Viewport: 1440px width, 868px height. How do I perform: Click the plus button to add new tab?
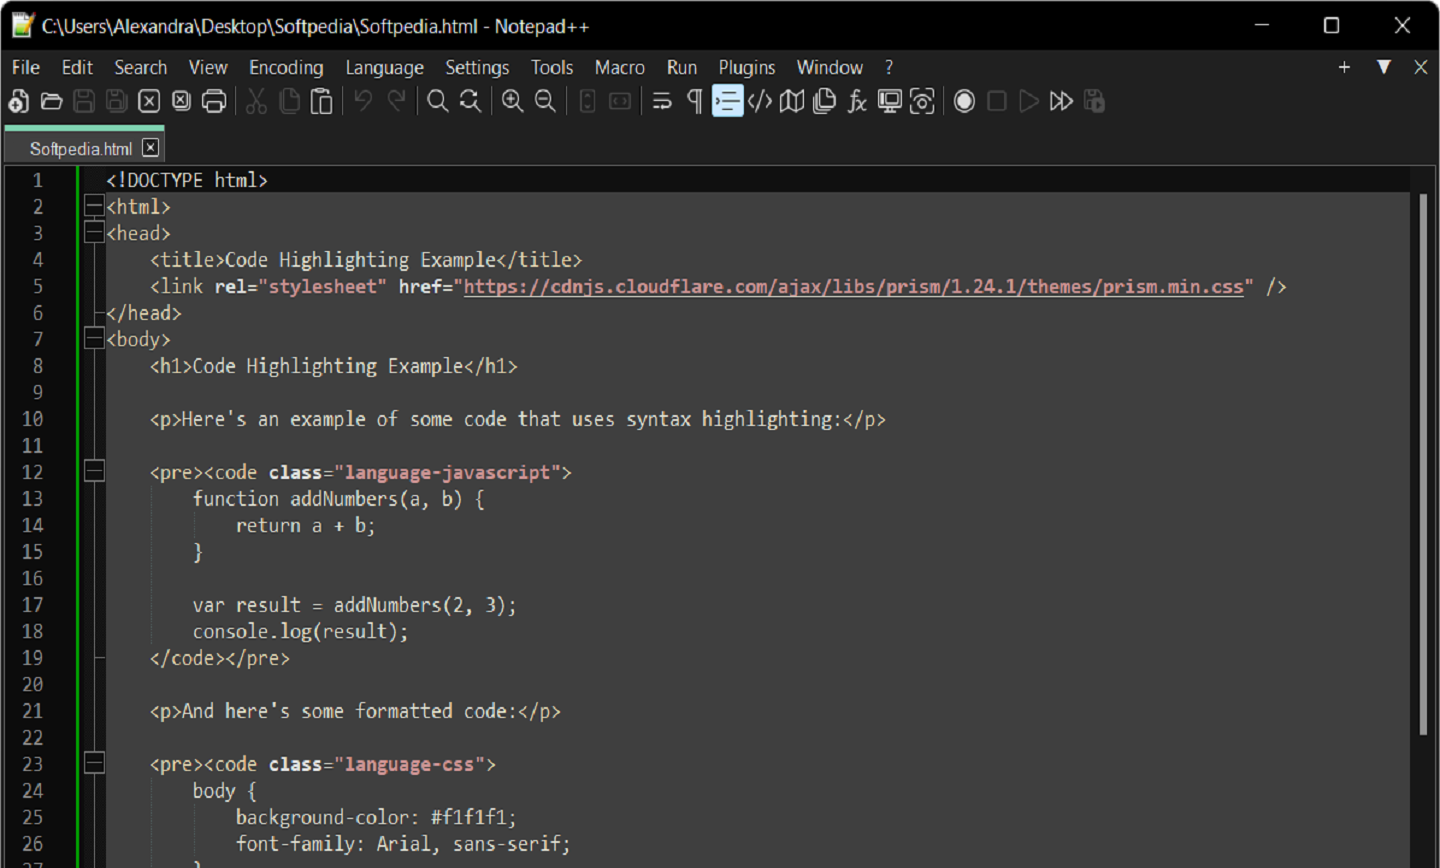[x=1344, y=67]
